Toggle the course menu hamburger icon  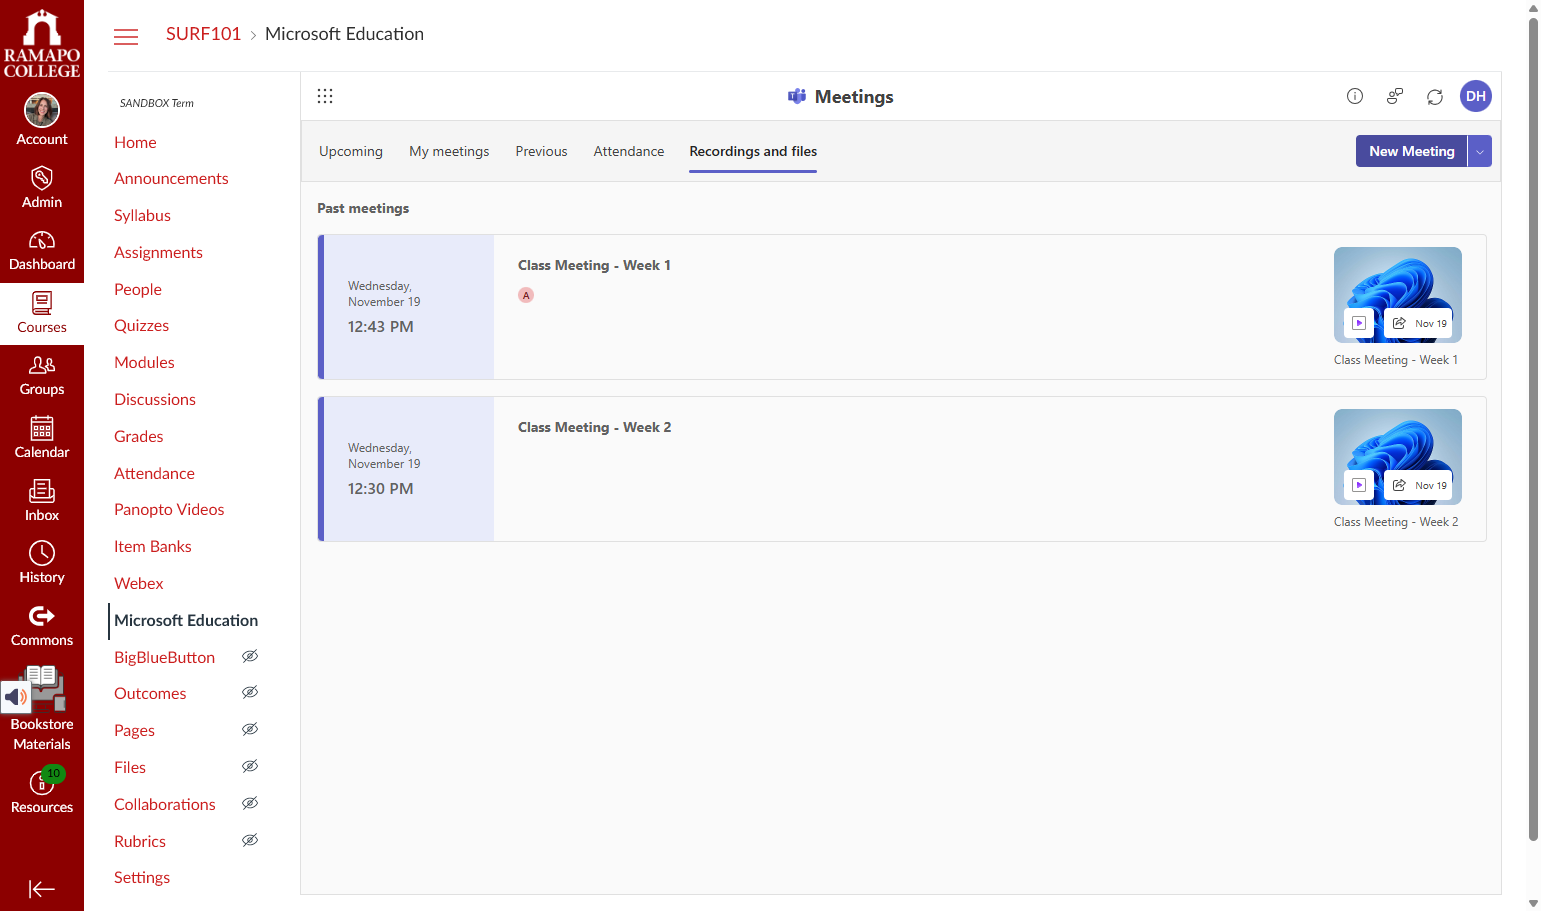coord(126,37)
